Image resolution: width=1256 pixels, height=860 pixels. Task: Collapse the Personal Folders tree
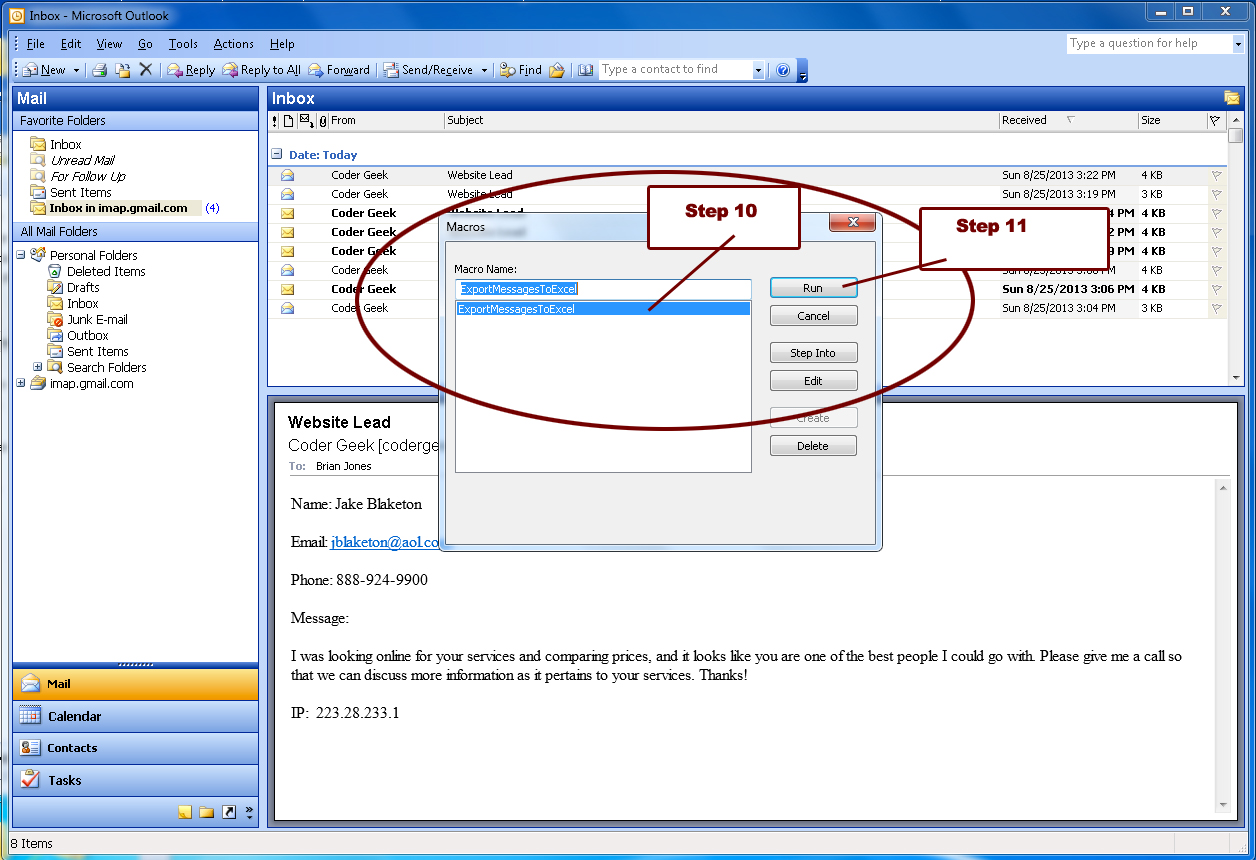click(x=21, y=255)
